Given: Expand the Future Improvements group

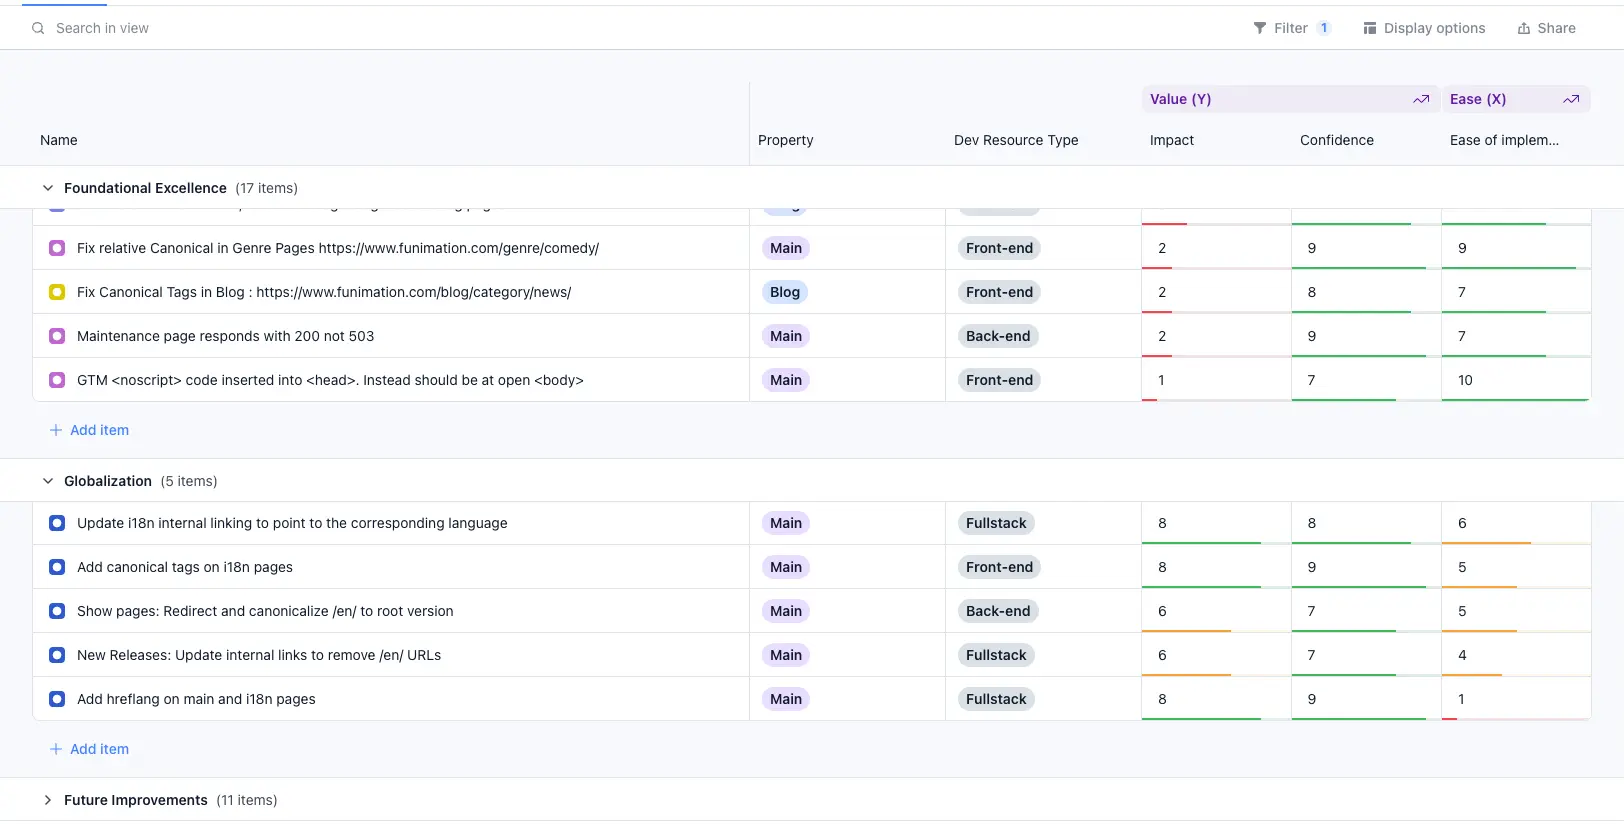Looking at the screenshot, I should 47,800.
